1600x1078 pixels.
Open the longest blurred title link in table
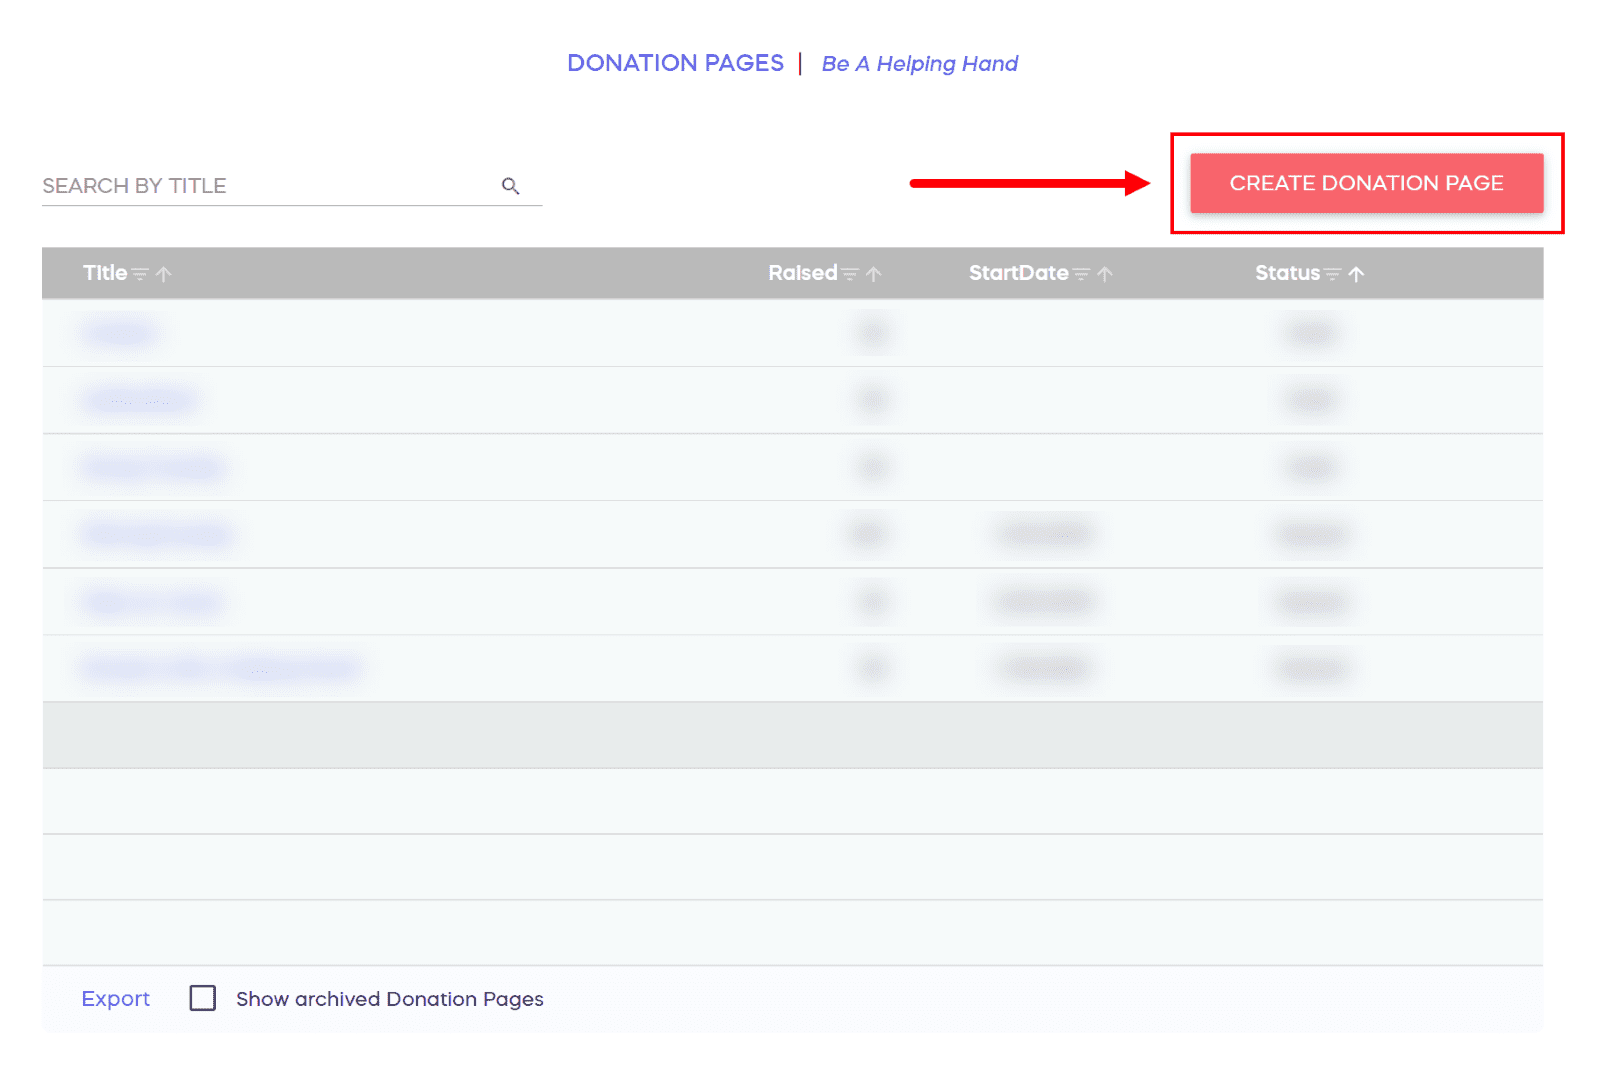pyautogui.click(x=221, y=668)
